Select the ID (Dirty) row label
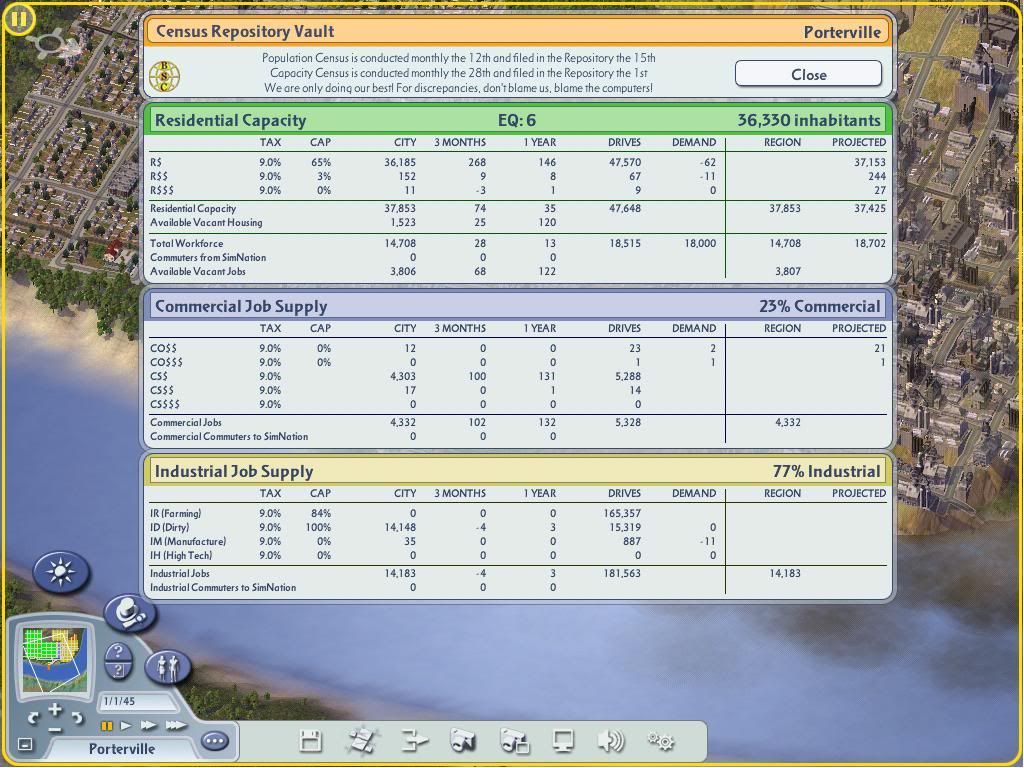The height and width of the screenshot is (768, 1024). click(170, 528)
